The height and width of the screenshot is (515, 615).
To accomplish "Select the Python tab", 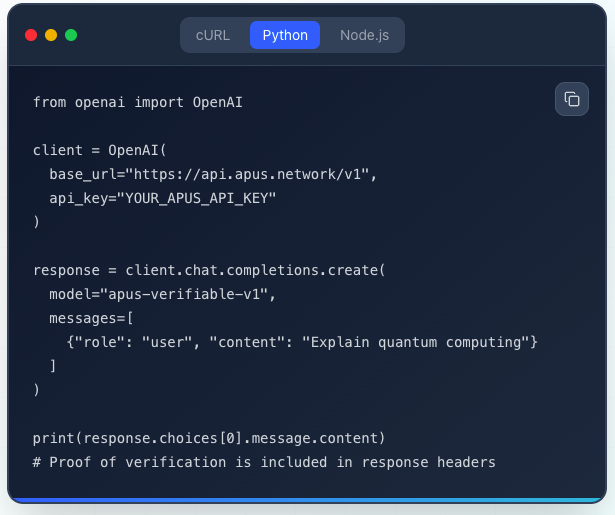I will pos(285,35).
